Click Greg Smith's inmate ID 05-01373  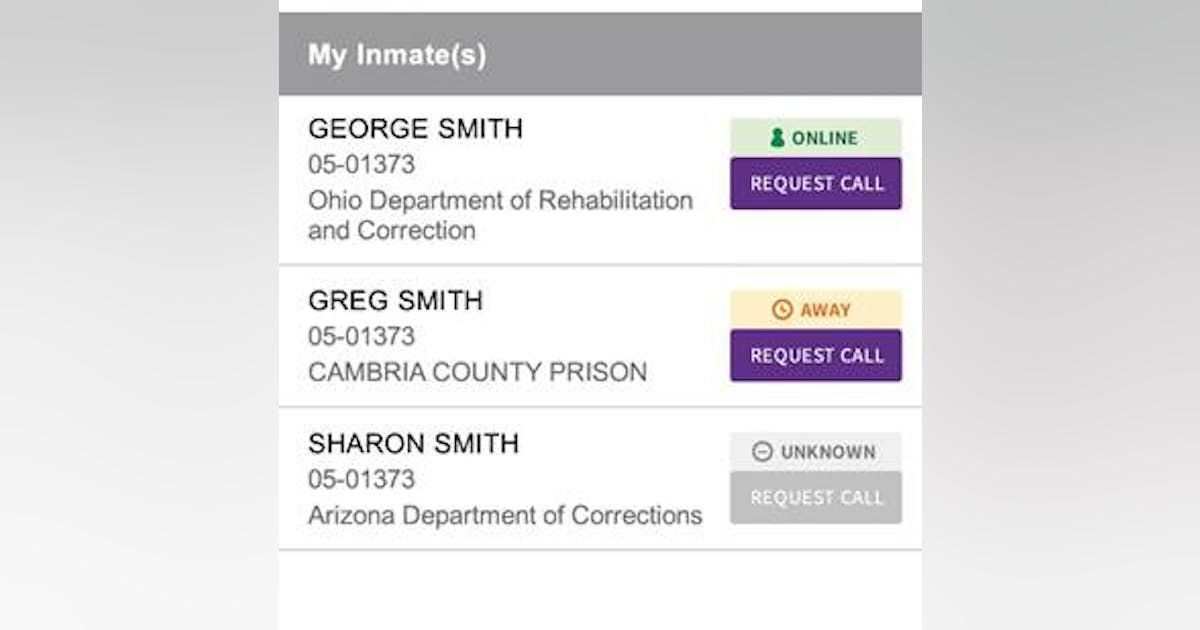(x=361, y=337)
